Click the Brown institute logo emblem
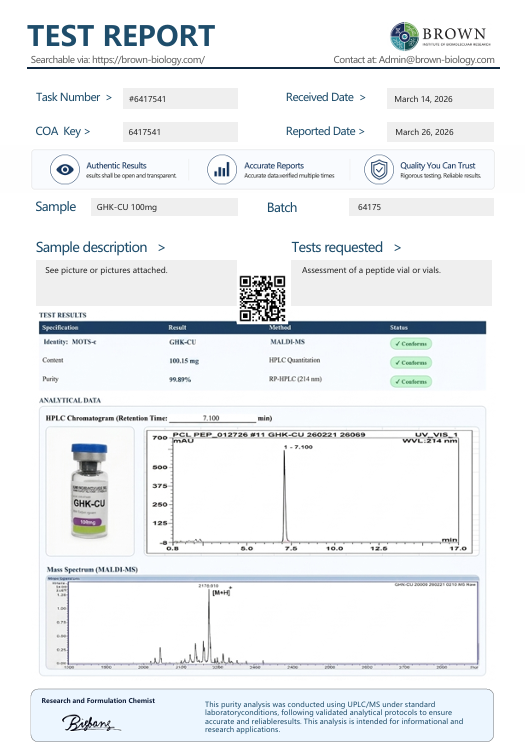Viewport: 525px width, 742px height. coord(404,36)
